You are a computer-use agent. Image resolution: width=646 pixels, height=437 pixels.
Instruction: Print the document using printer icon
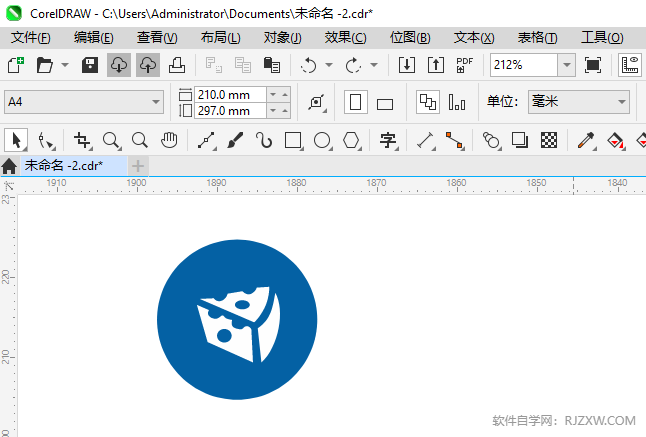[x=177, y=65]
